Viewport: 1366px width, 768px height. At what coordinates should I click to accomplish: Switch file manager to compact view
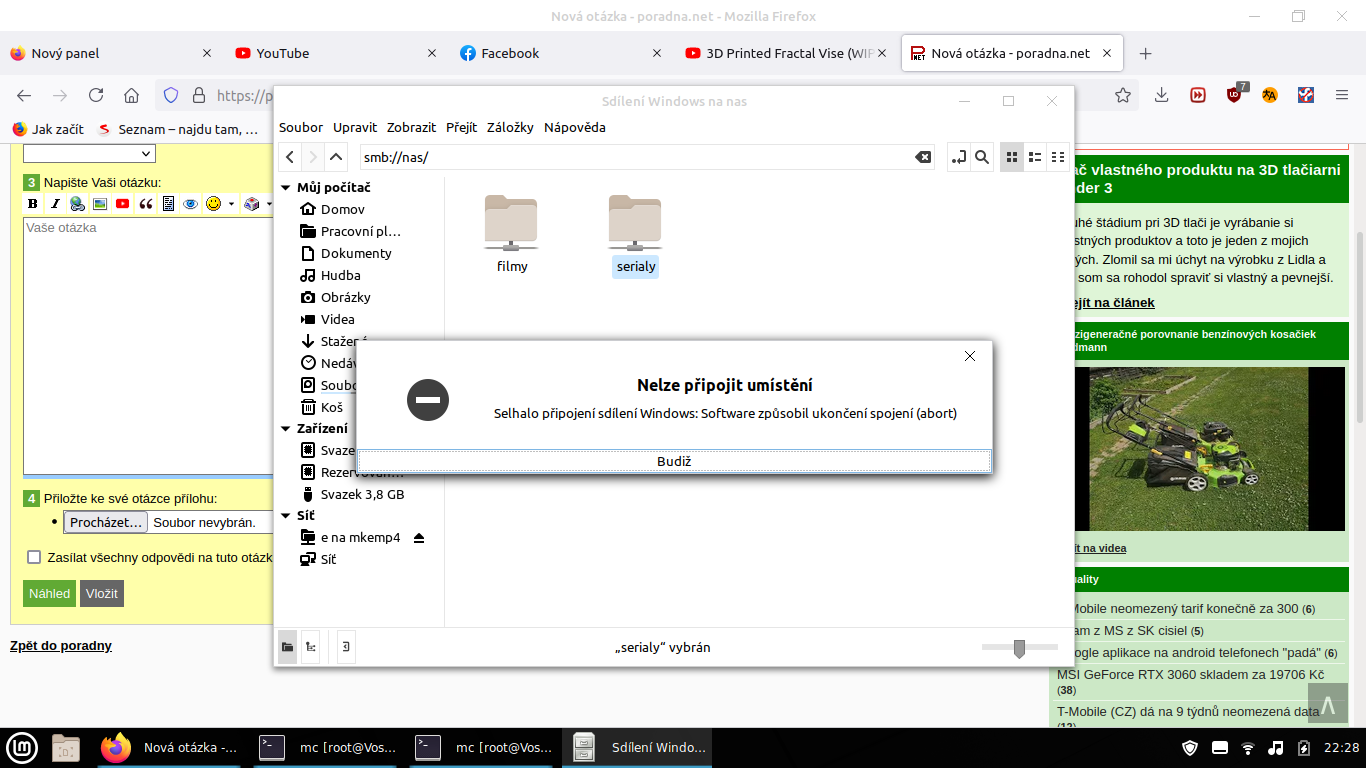[x=1058, y=157]
